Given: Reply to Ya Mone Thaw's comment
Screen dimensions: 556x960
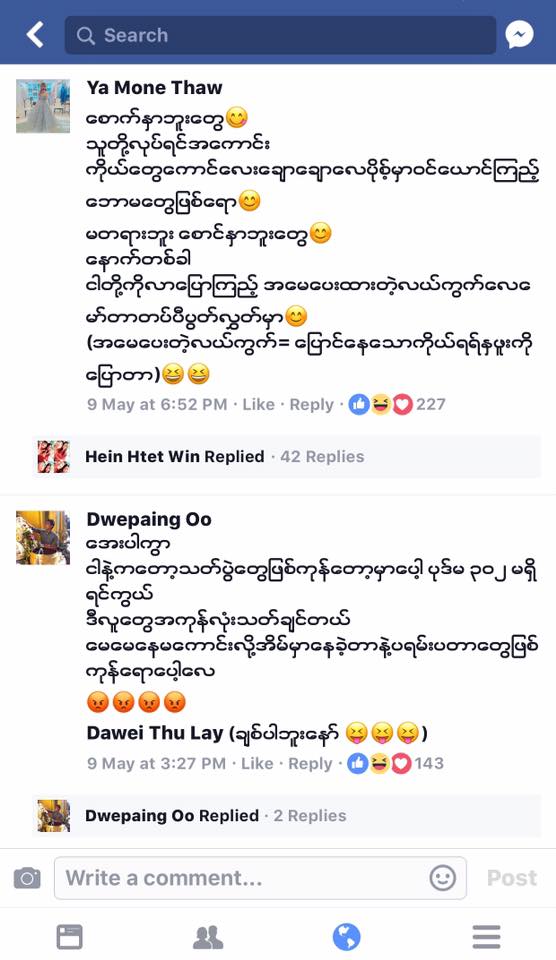Looking at the screenshot, I should click(312, 405).
